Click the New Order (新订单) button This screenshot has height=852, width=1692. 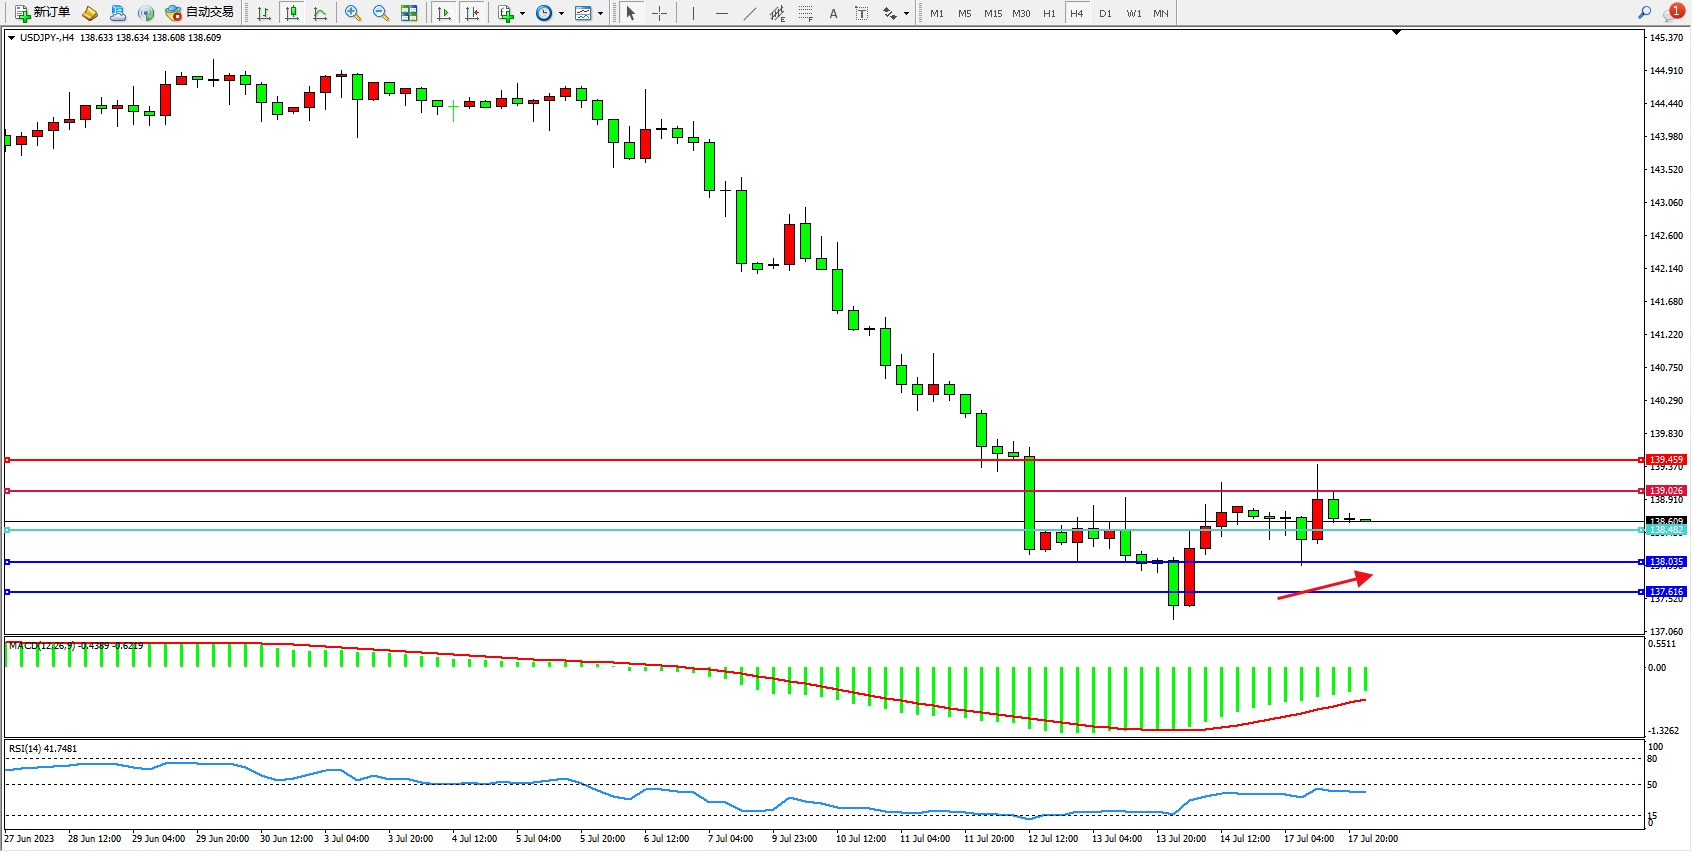tap(42, 13)
